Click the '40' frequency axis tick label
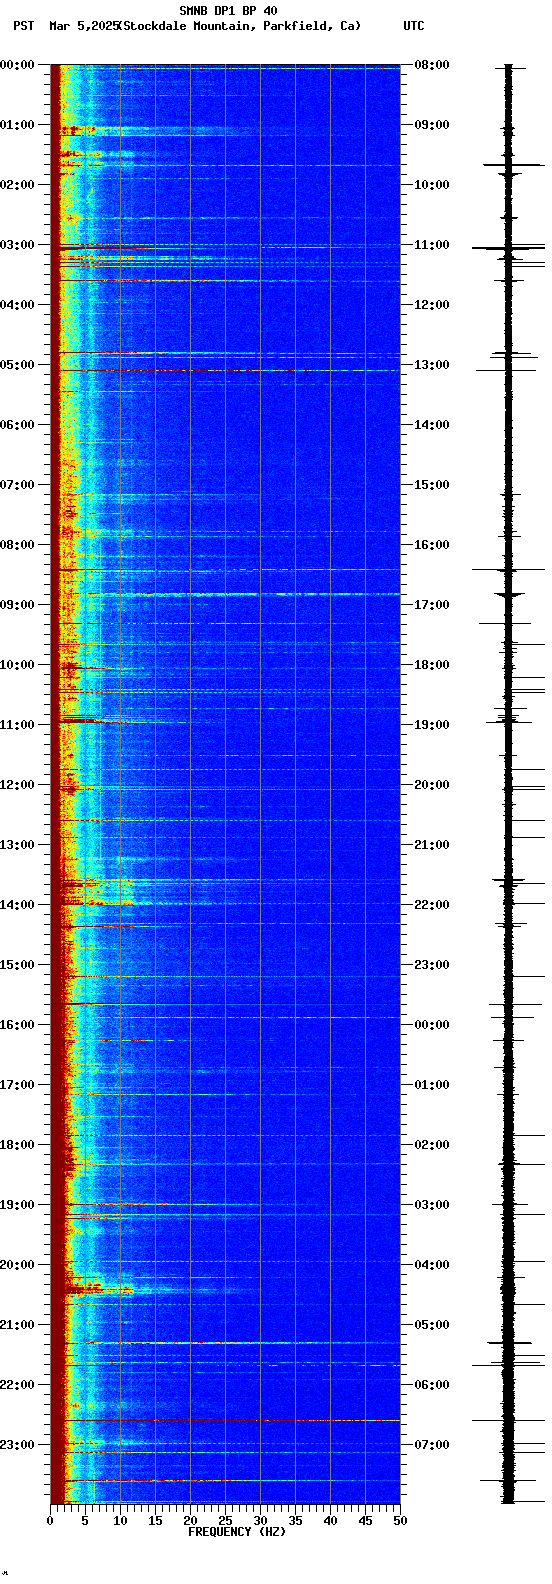This screenshot has height=1584, width=552. pyautogui.click(x=330, y=1521)
